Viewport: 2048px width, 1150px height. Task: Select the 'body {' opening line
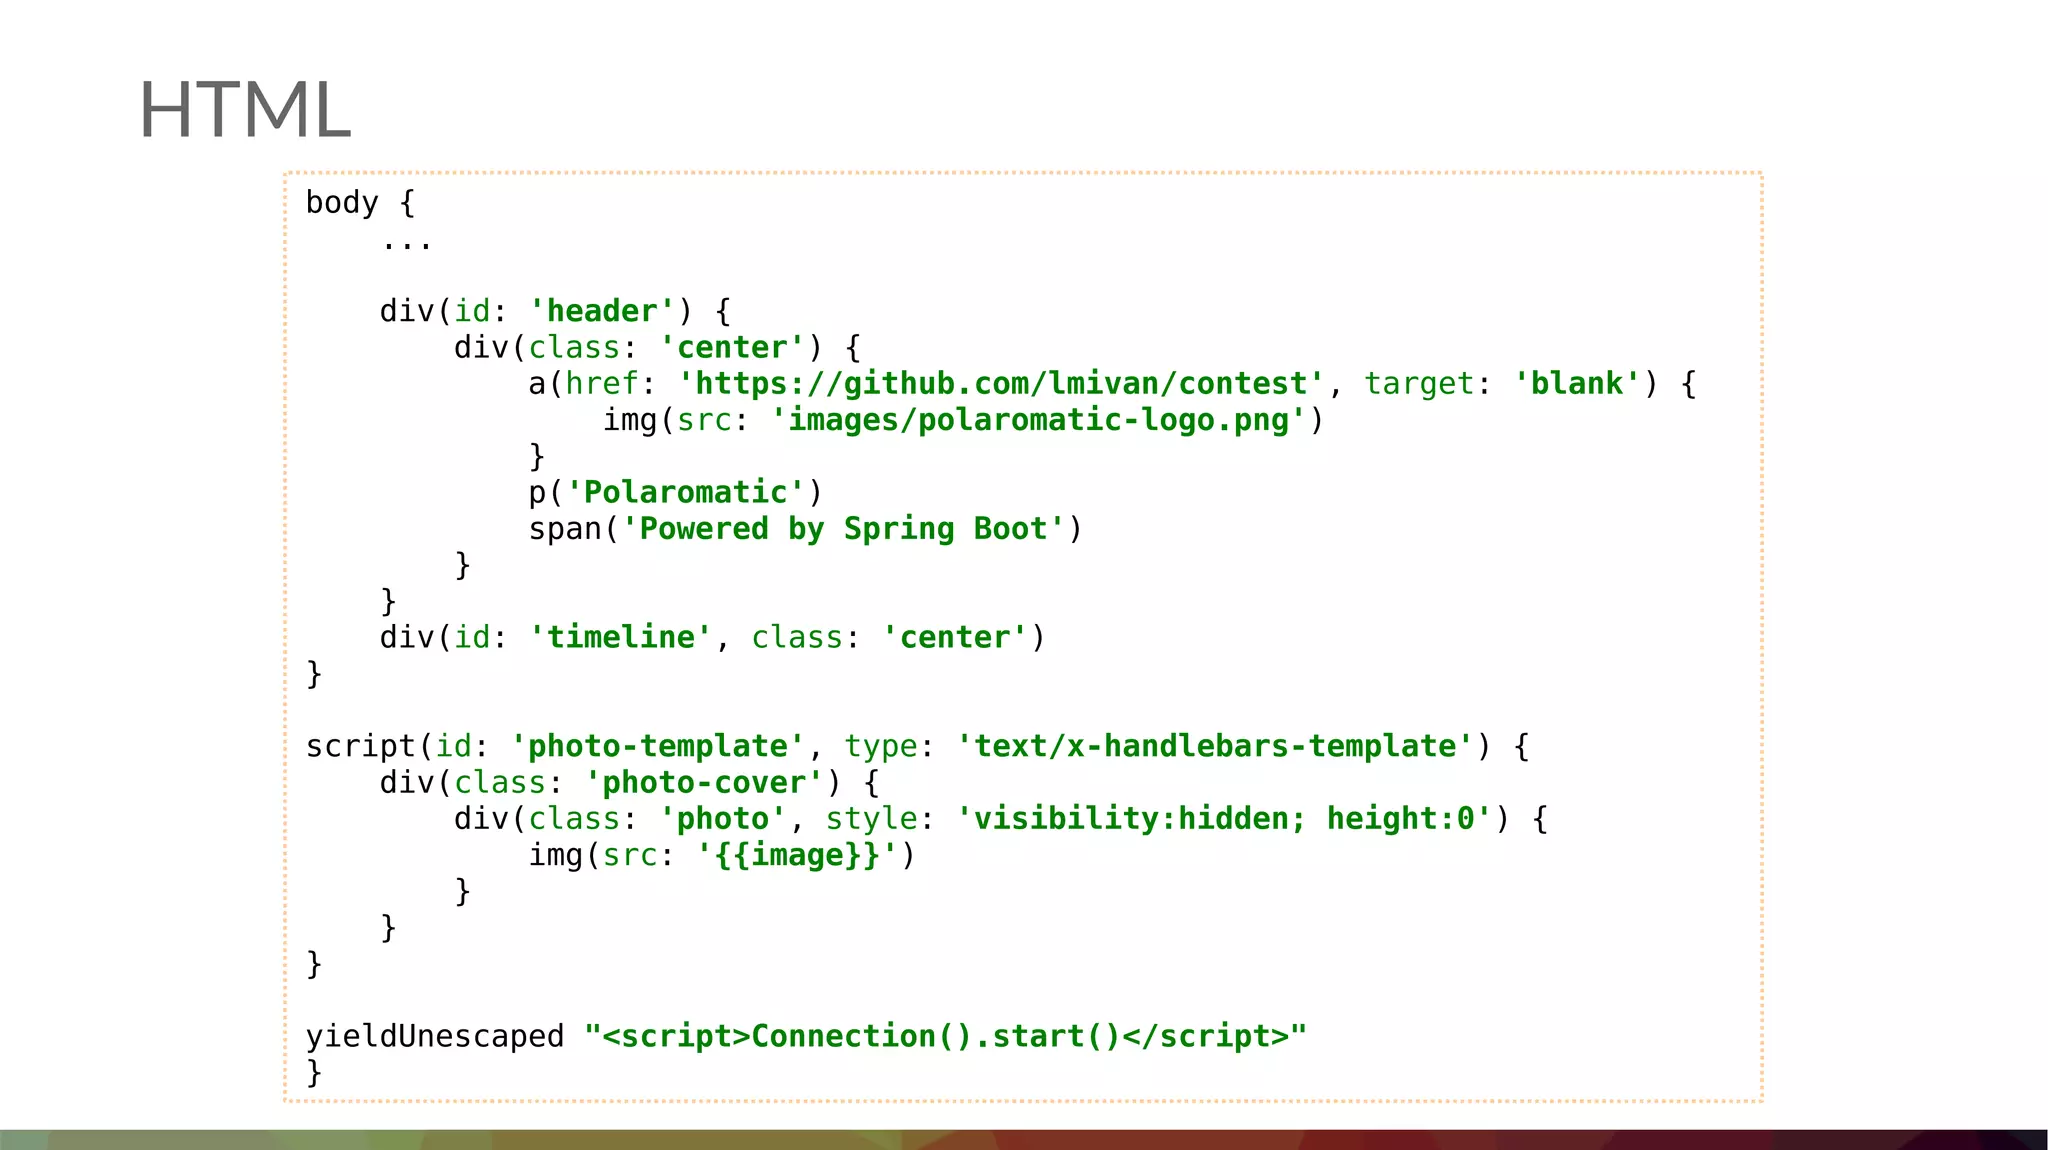(x=360, y=202)
